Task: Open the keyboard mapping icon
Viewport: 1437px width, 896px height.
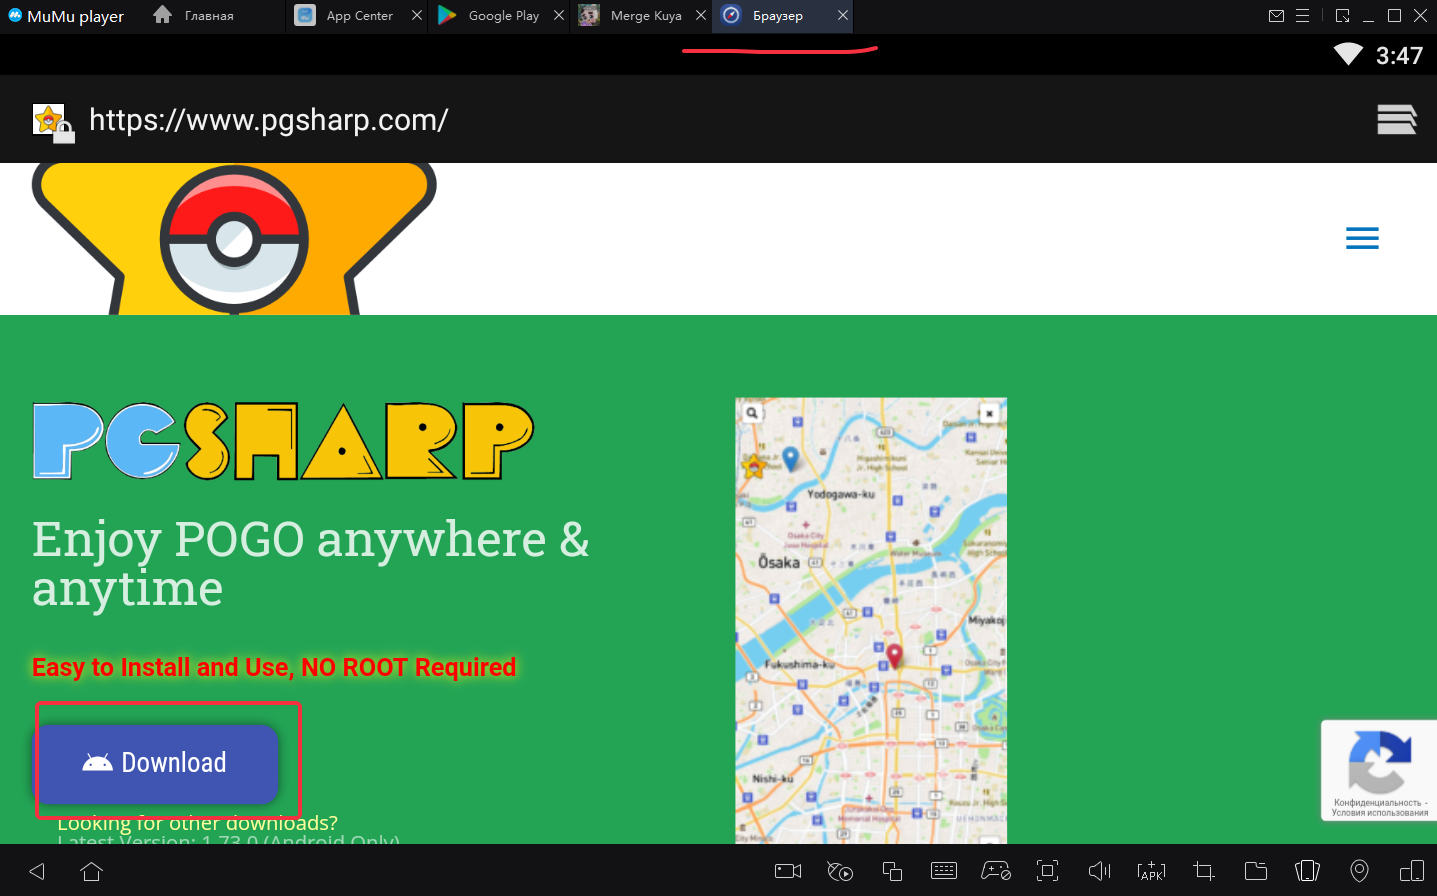Action: (944, 871)
